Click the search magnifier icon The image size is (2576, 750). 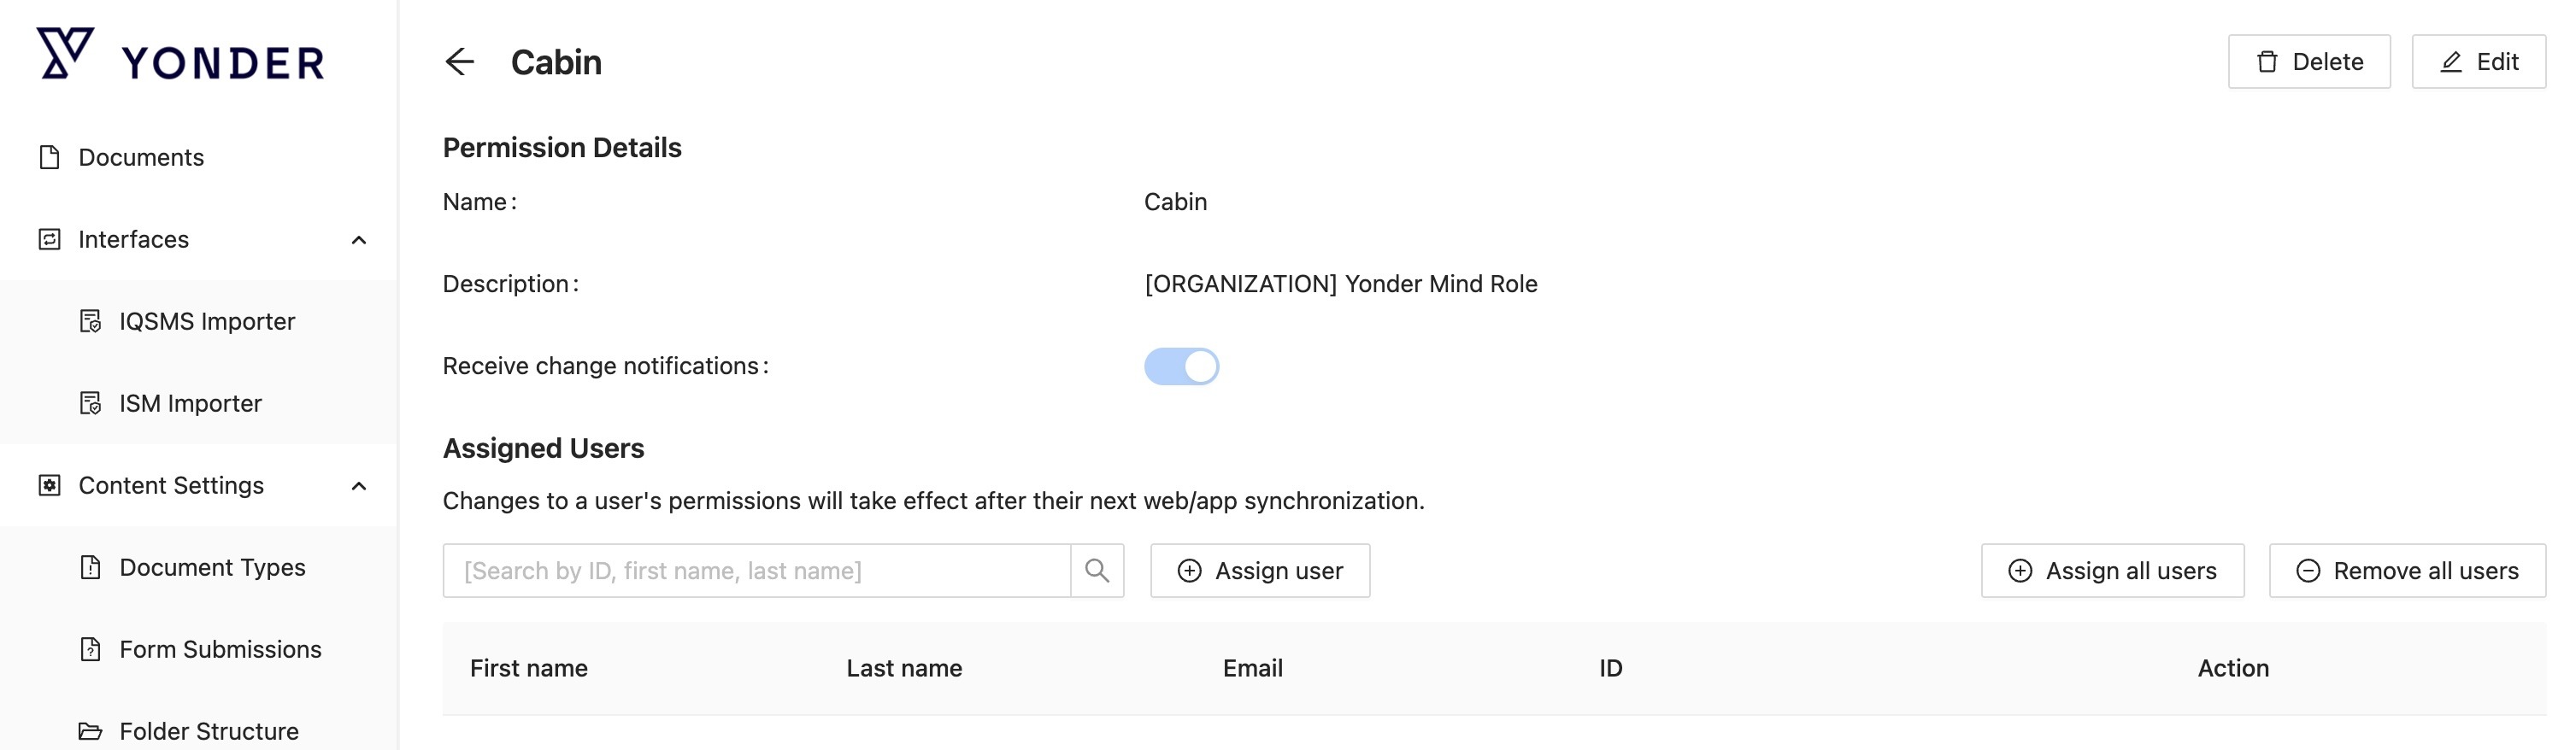pyautogui.click(x=1097, y=571)
